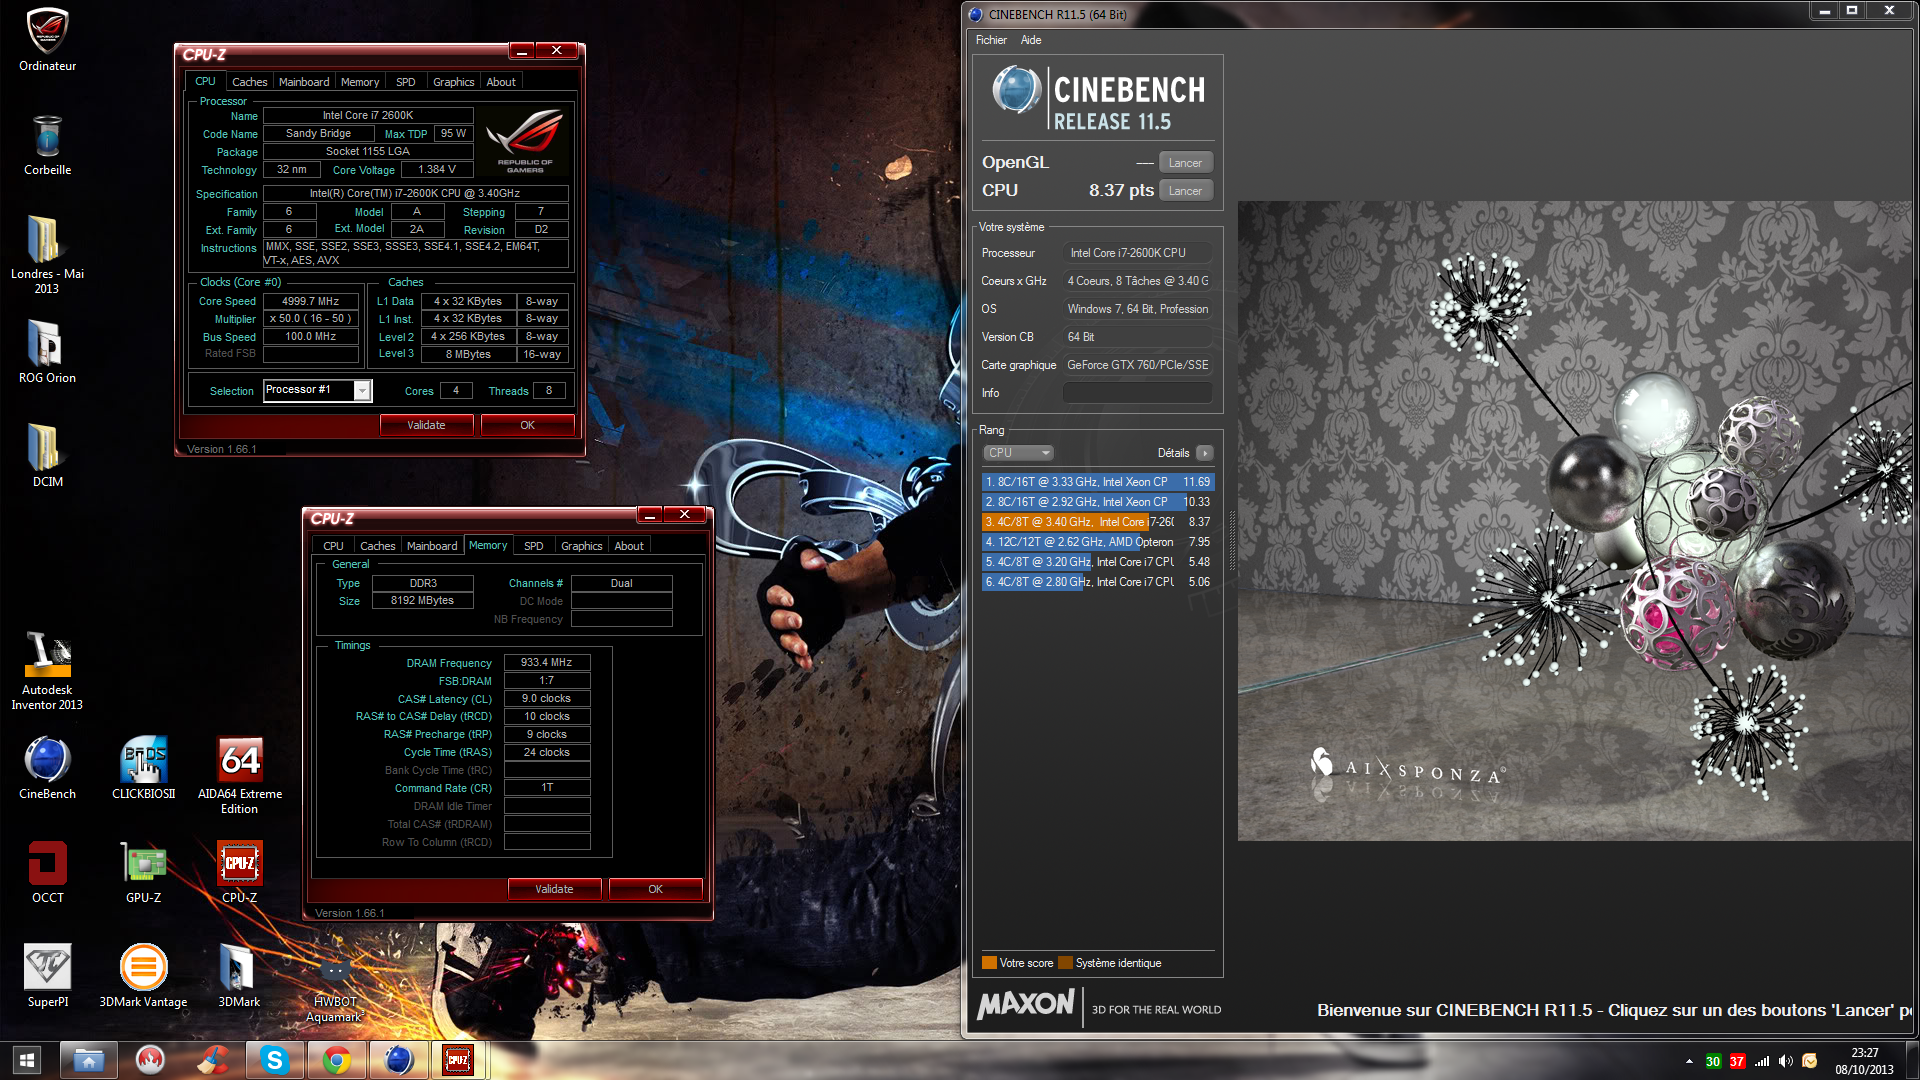
Task: Click OK in lower CPU-Z Memory window
Action: (656, 889)
